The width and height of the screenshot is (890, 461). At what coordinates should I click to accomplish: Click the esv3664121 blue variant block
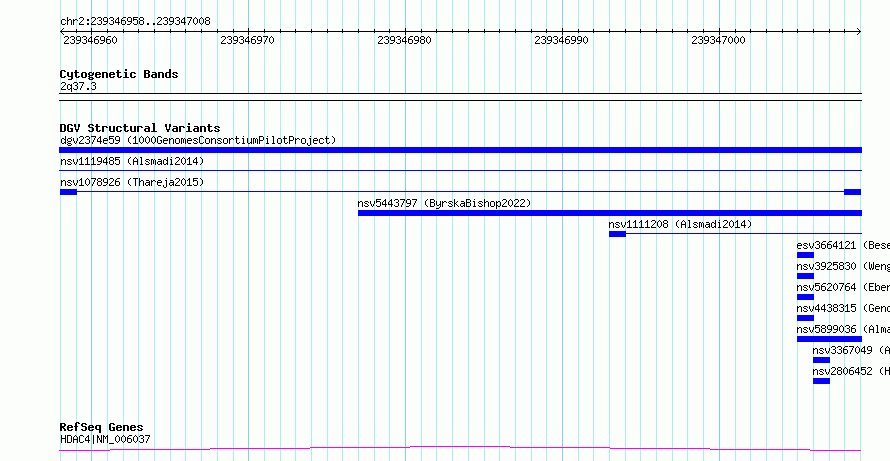click(x=805, y=255)
